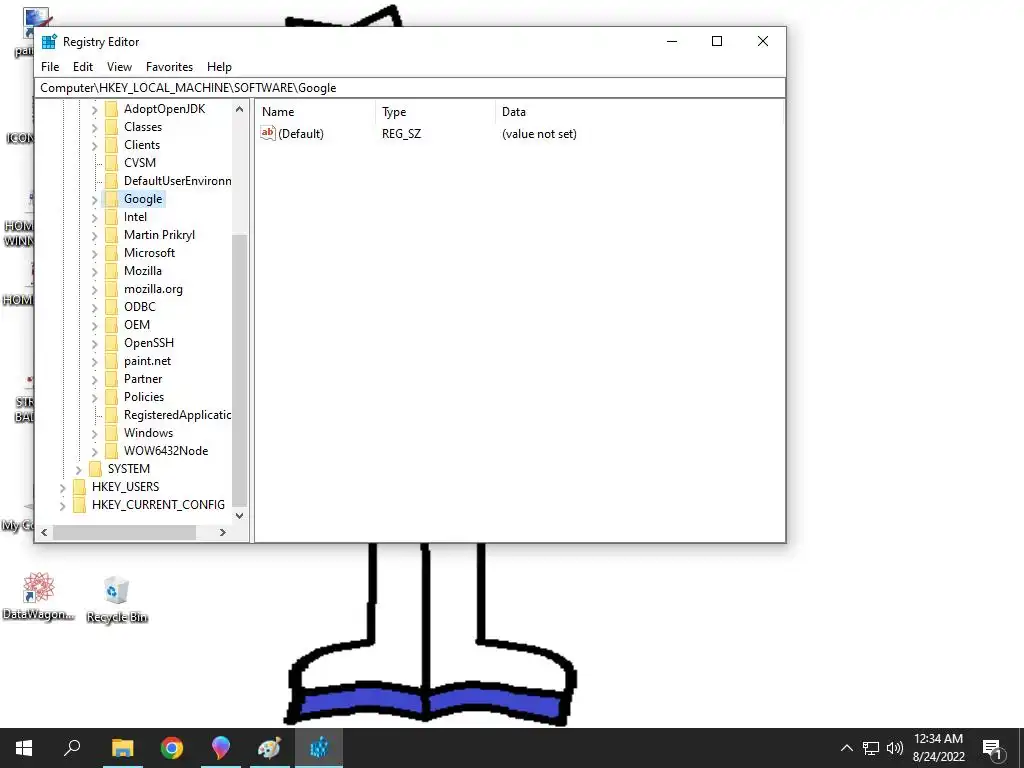Expand the Microsoft key
The image size is (1024, 768).
click(x=95, y=253)
